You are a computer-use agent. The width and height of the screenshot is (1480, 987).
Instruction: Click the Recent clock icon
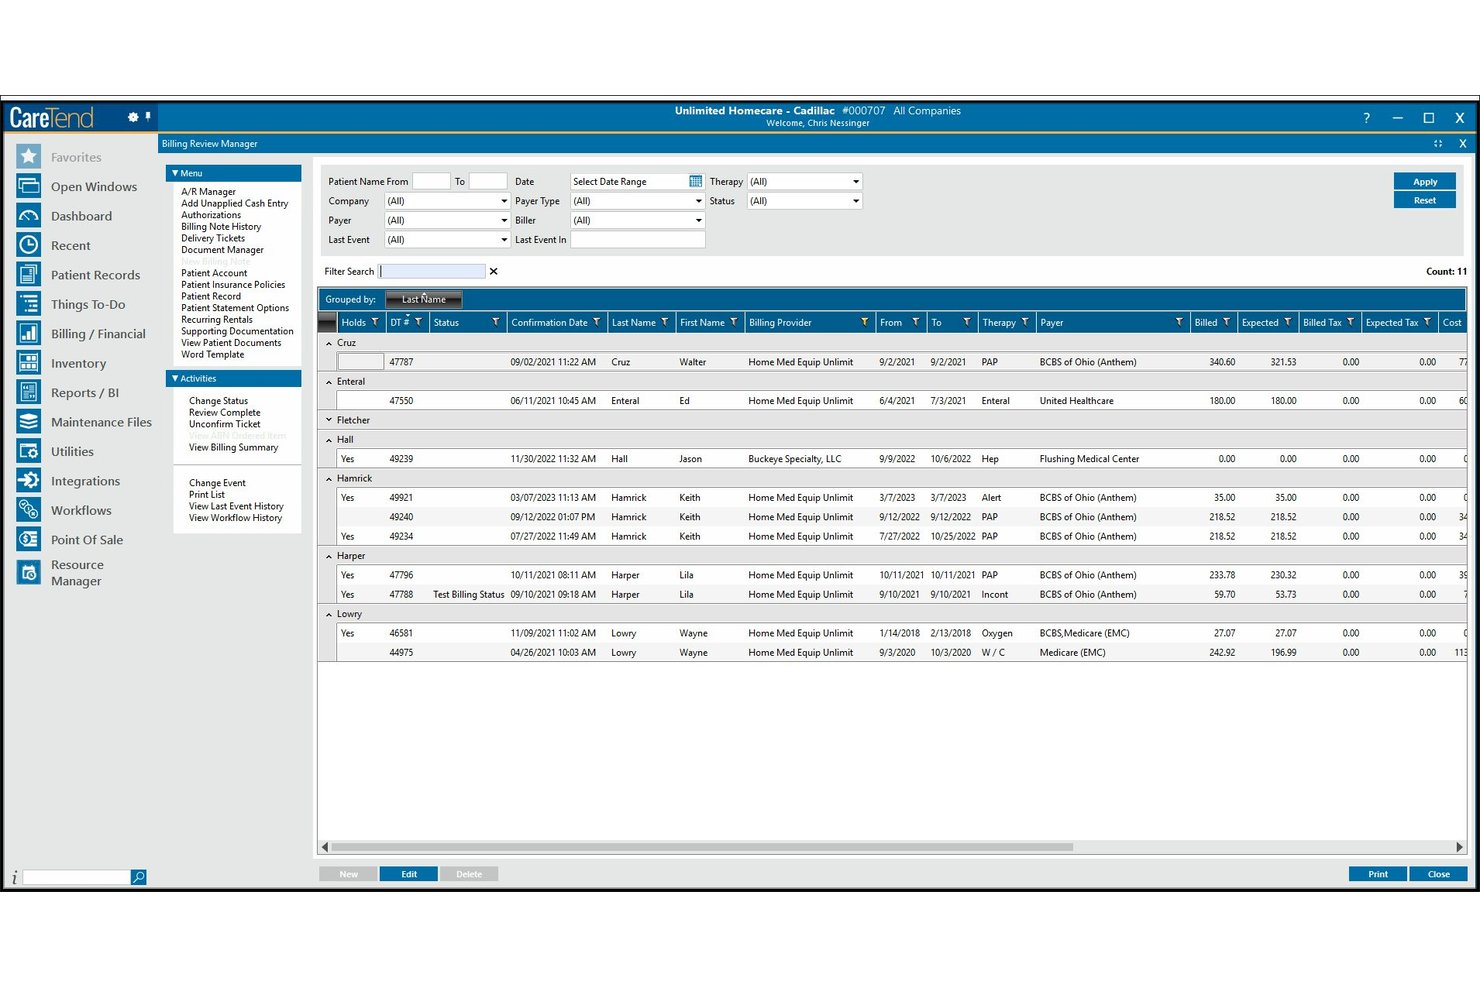coord(29,245)
